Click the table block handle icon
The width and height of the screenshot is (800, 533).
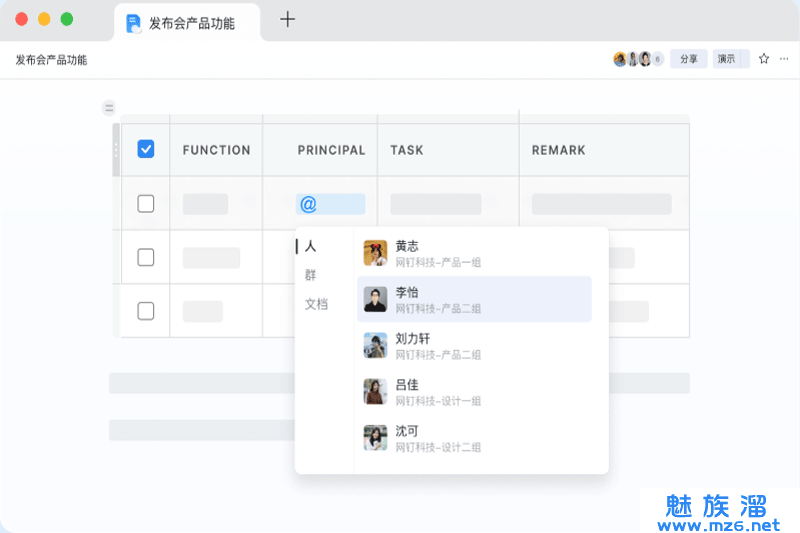tap(109, 108)
